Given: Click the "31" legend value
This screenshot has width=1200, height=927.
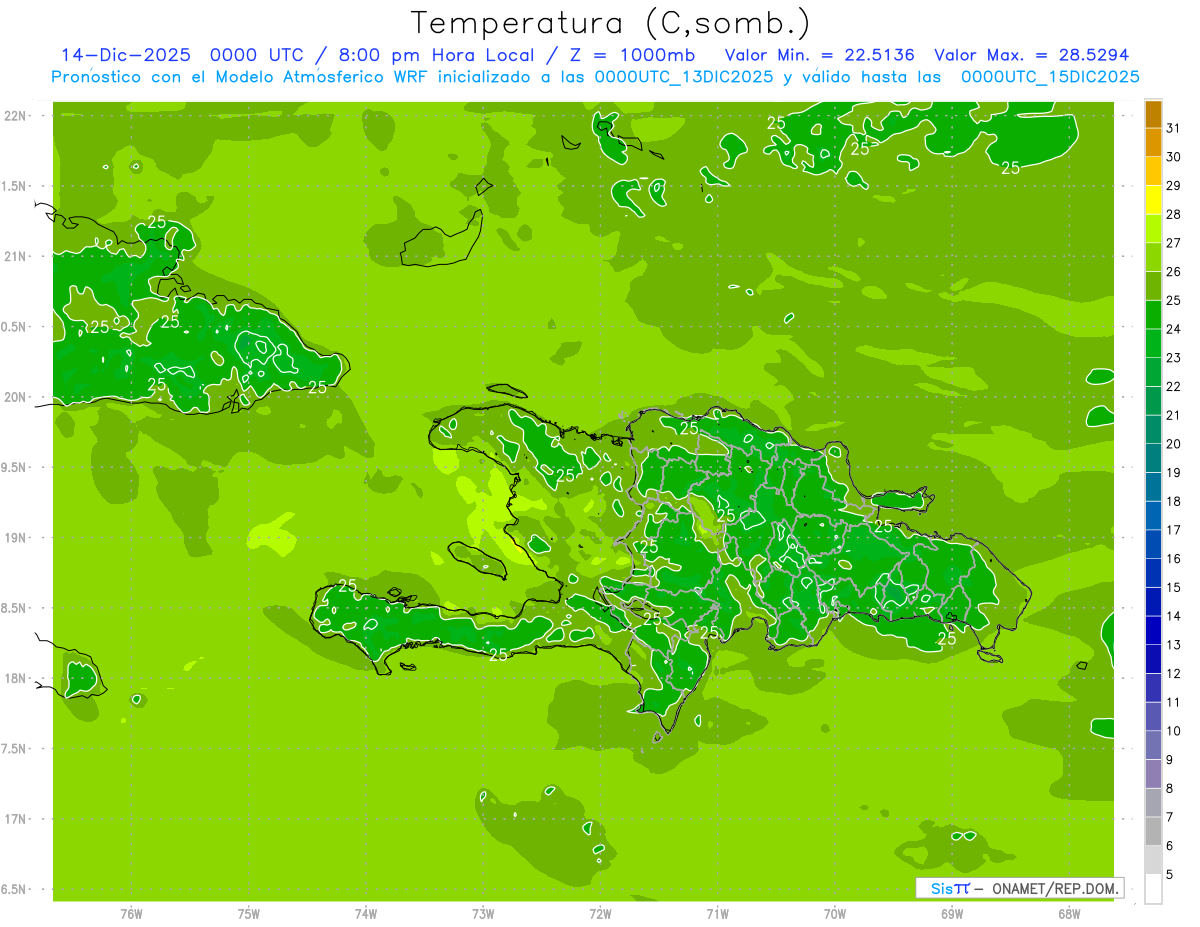Looking at the screenshot, I should click(x=1174, y=128).
